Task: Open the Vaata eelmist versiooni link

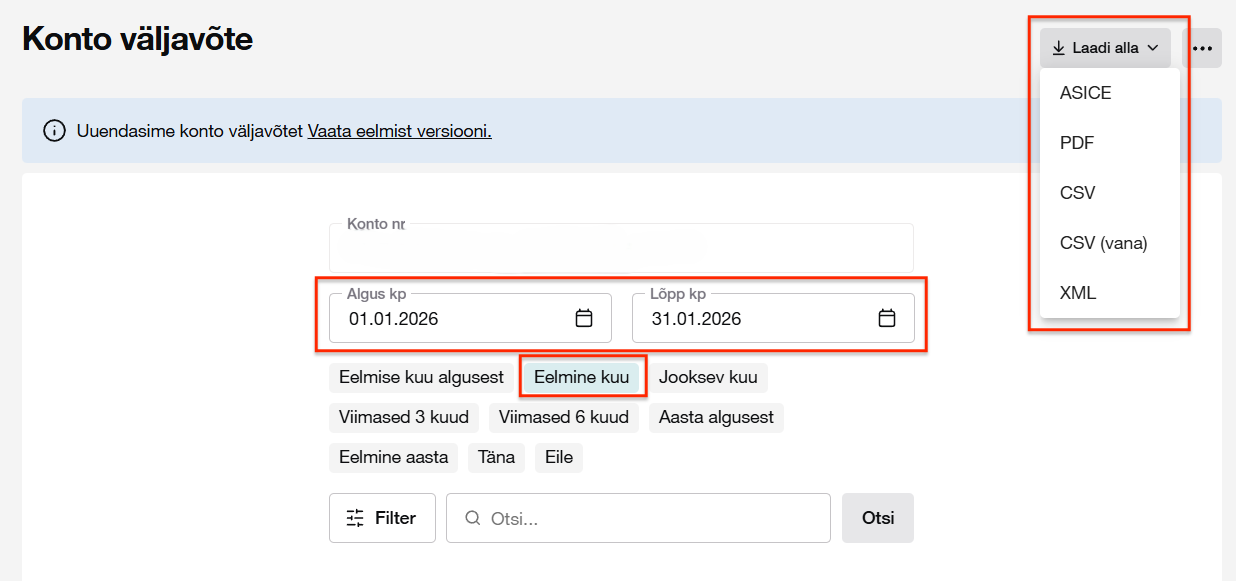Action: pyautogui.click(x=399, y=131)
